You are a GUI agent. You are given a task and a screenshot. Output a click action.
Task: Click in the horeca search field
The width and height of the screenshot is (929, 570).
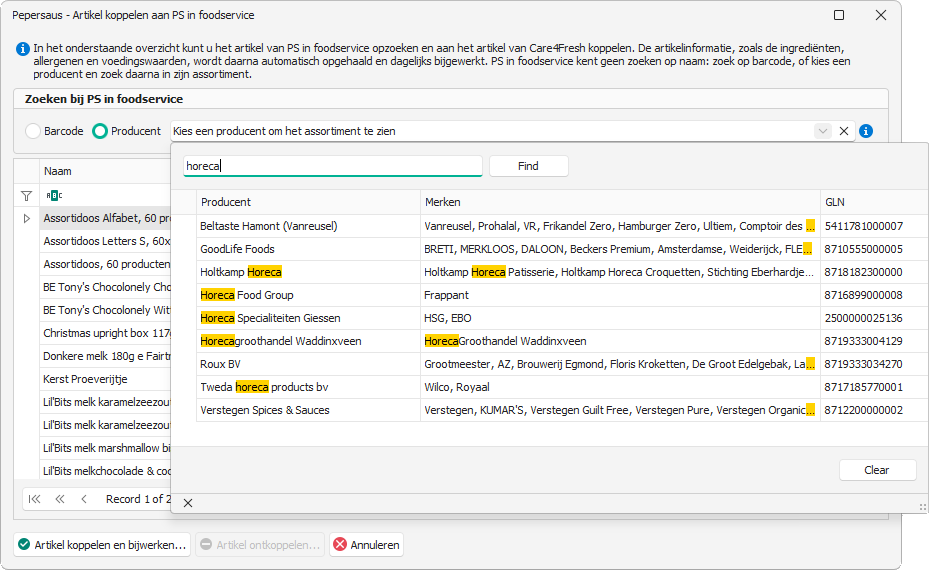click(332, 166)
